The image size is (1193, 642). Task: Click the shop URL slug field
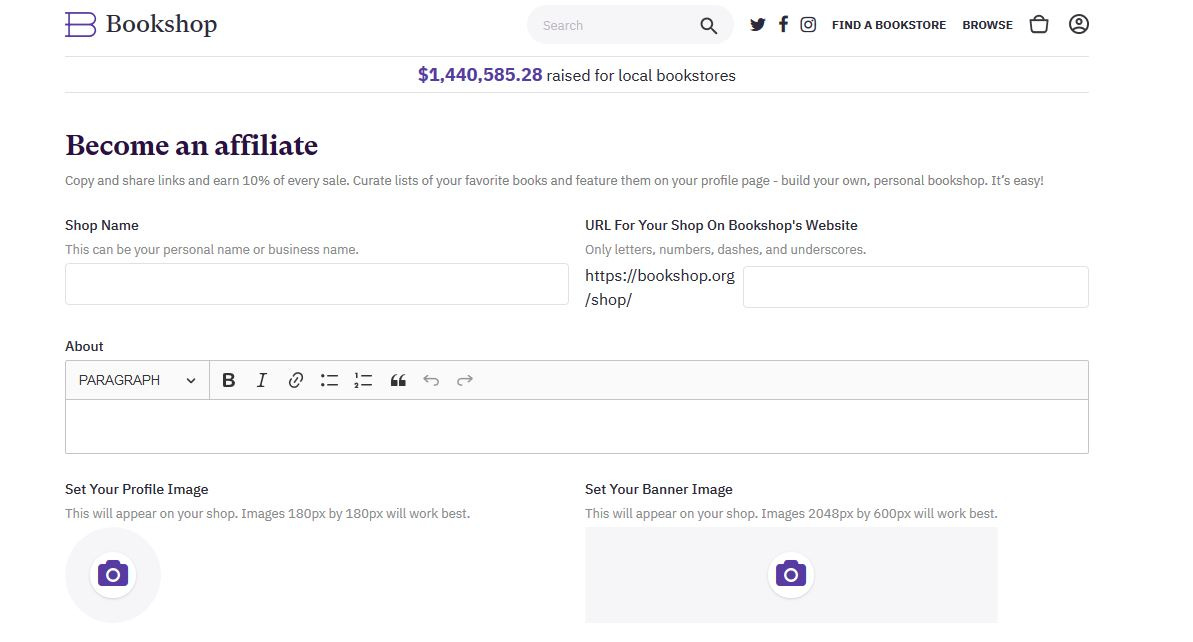(915, 287)
